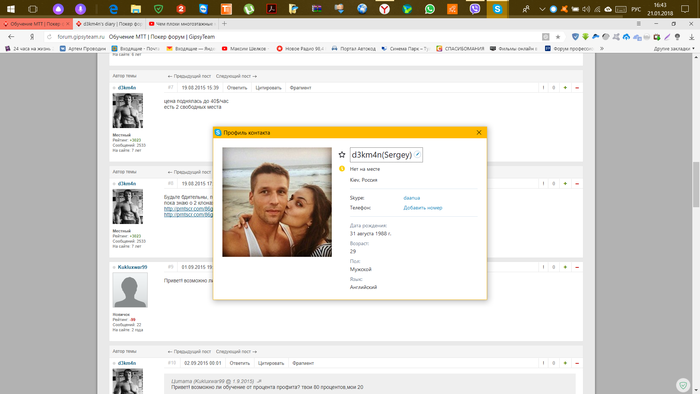Open the Alice assistant from the taskbar

pos(58,9)
